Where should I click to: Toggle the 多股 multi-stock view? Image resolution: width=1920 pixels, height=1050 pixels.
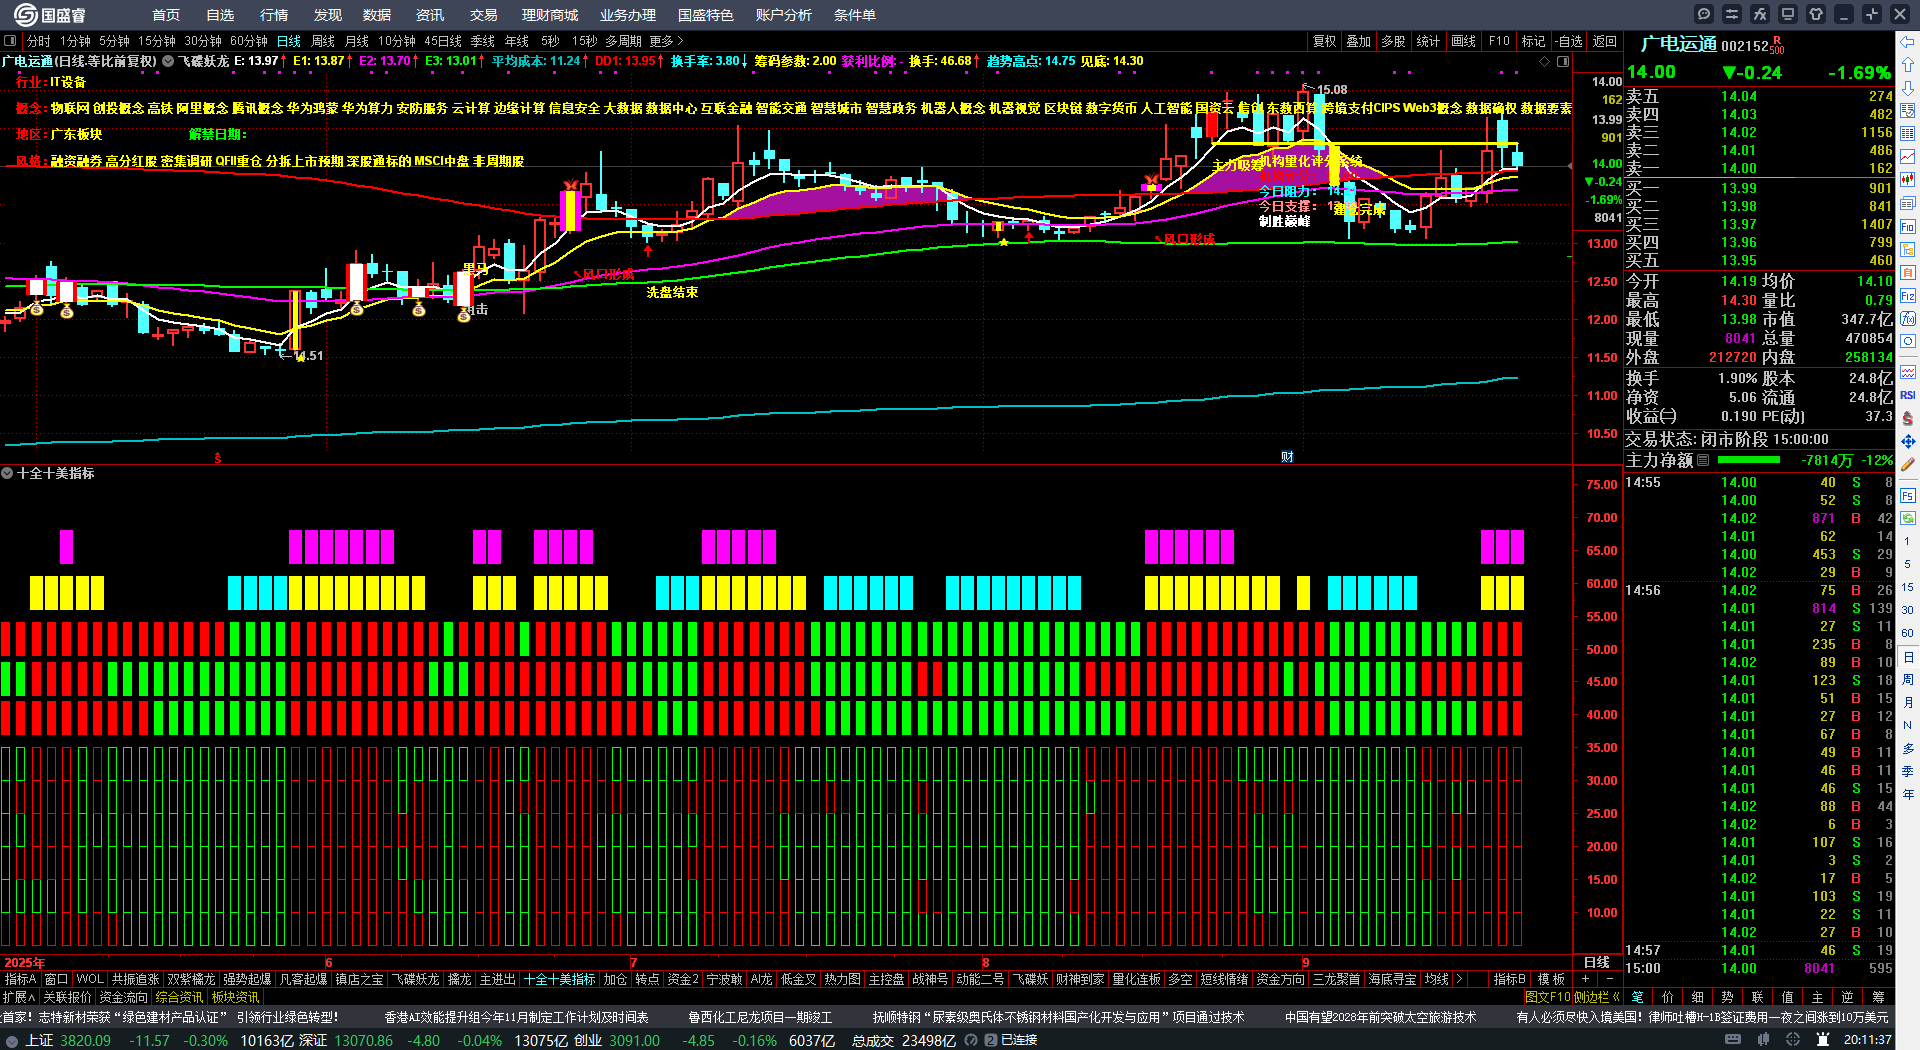tap(1393, 41)
